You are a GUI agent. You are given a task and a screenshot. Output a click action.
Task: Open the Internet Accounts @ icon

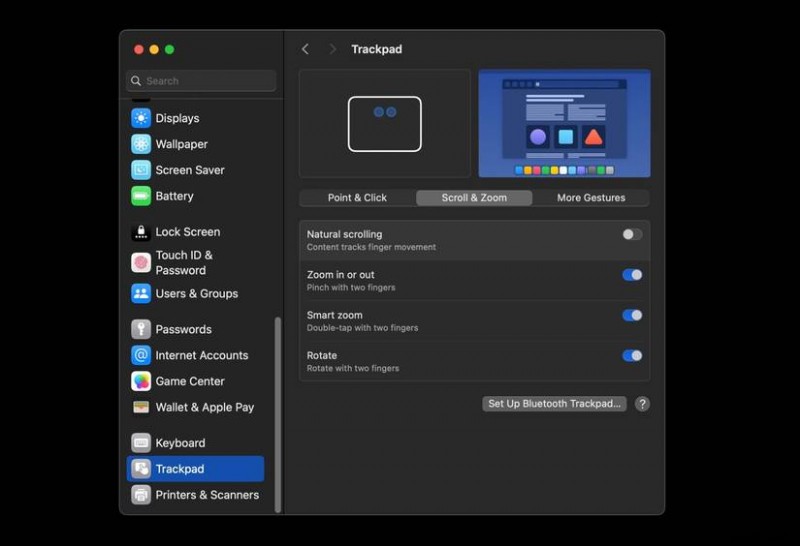pos(141,355)
